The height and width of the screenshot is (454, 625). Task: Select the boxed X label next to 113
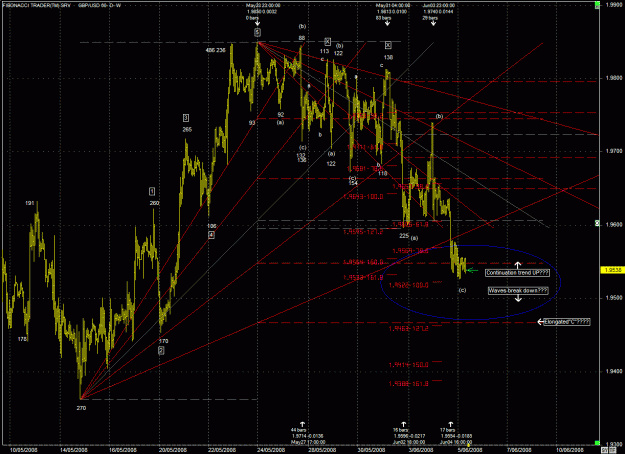[327, 41]
